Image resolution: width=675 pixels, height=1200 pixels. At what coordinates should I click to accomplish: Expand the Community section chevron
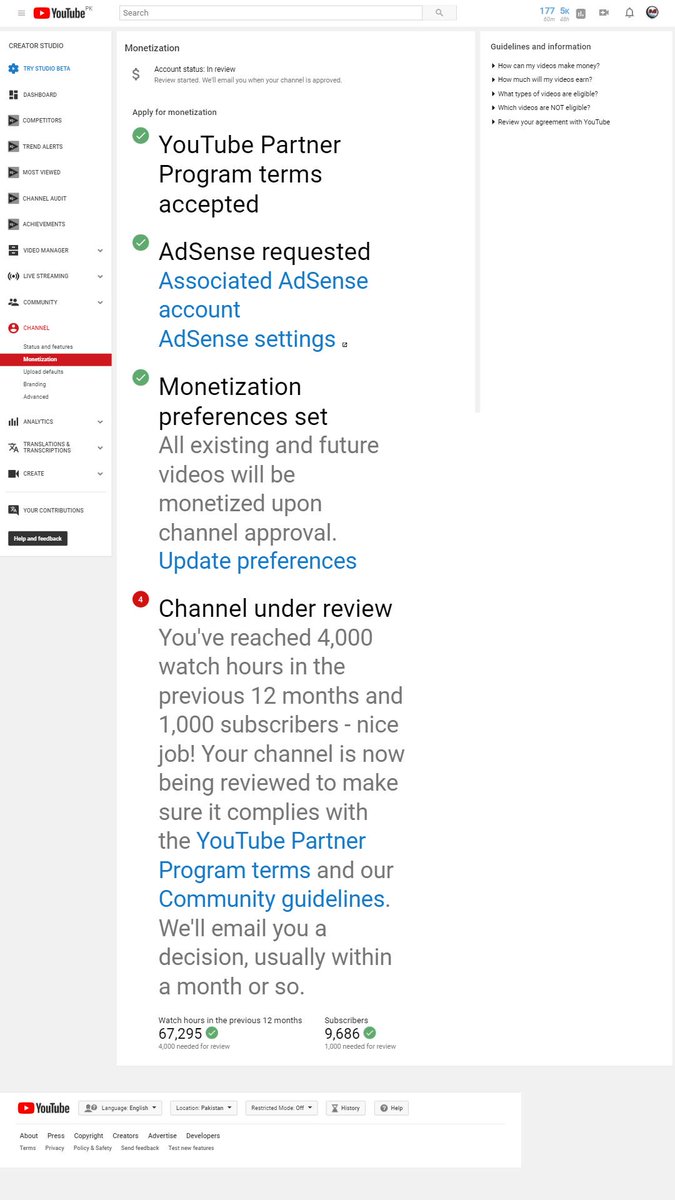pyautogui.click(x=100, y=302)
